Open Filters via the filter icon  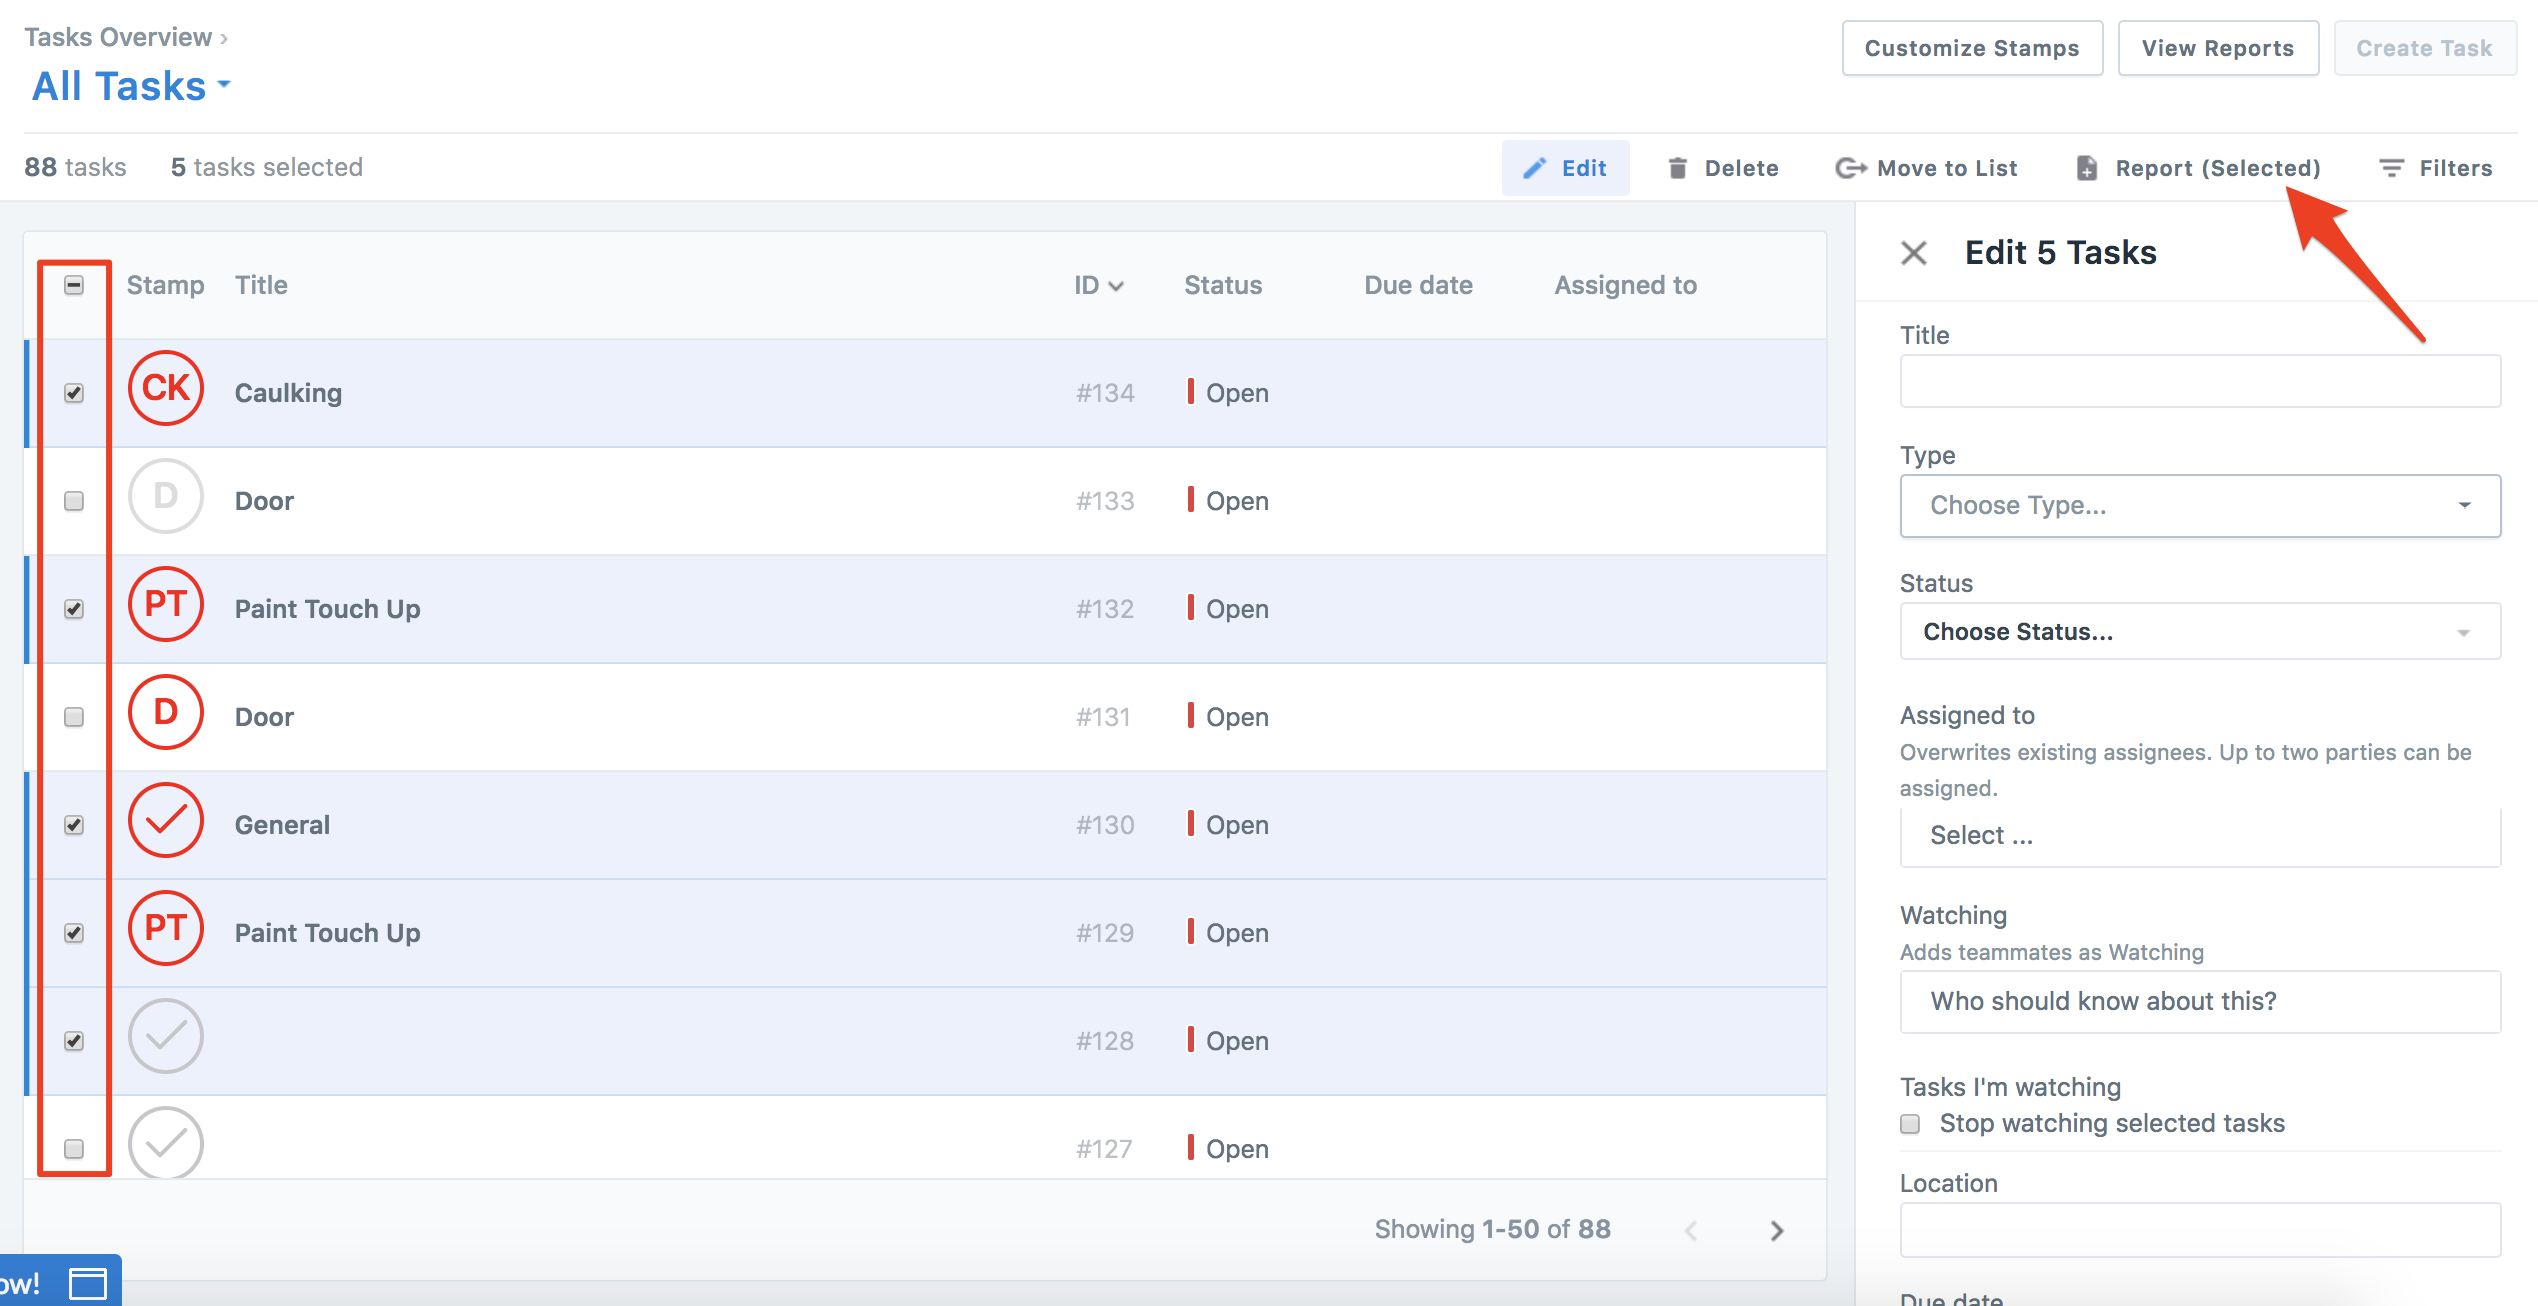[x=2392, y=167]
